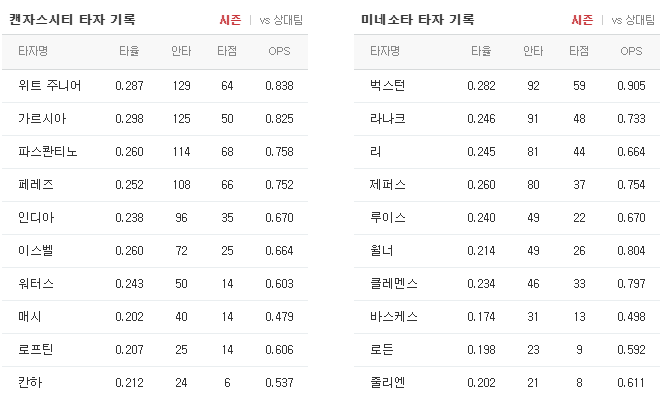Viewport: 663px width, 412px height.
Task: Open Minnesota batter 벅스턴
Action: pos(507,86)
